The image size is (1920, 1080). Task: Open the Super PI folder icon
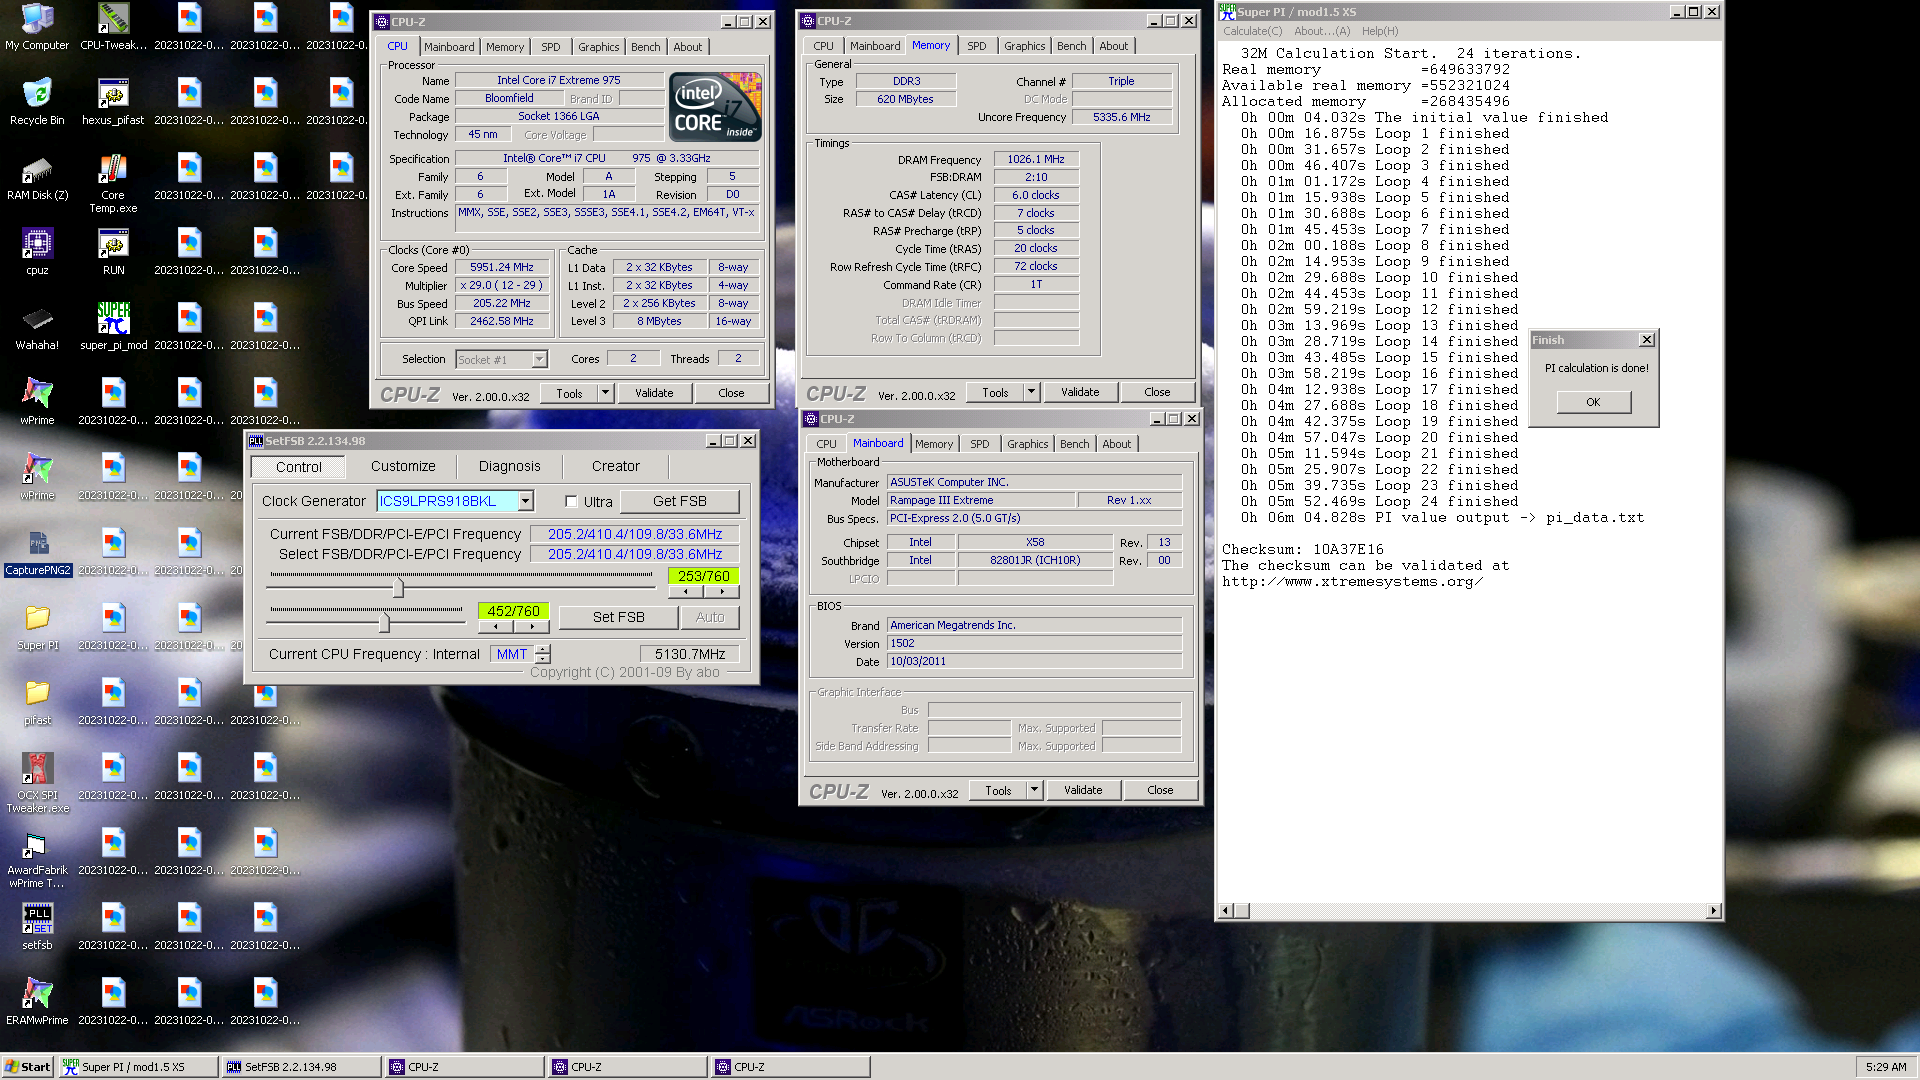pyautogui.click(x=37, y=626)
